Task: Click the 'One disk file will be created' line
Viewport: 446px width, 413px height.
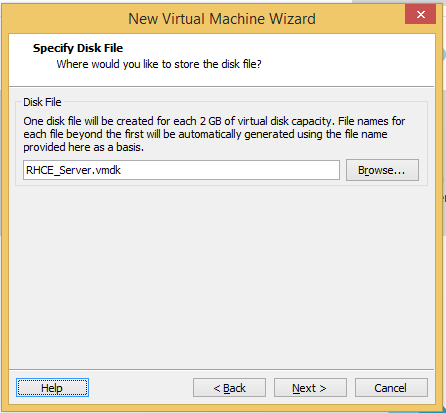Action: coord(214,121)
